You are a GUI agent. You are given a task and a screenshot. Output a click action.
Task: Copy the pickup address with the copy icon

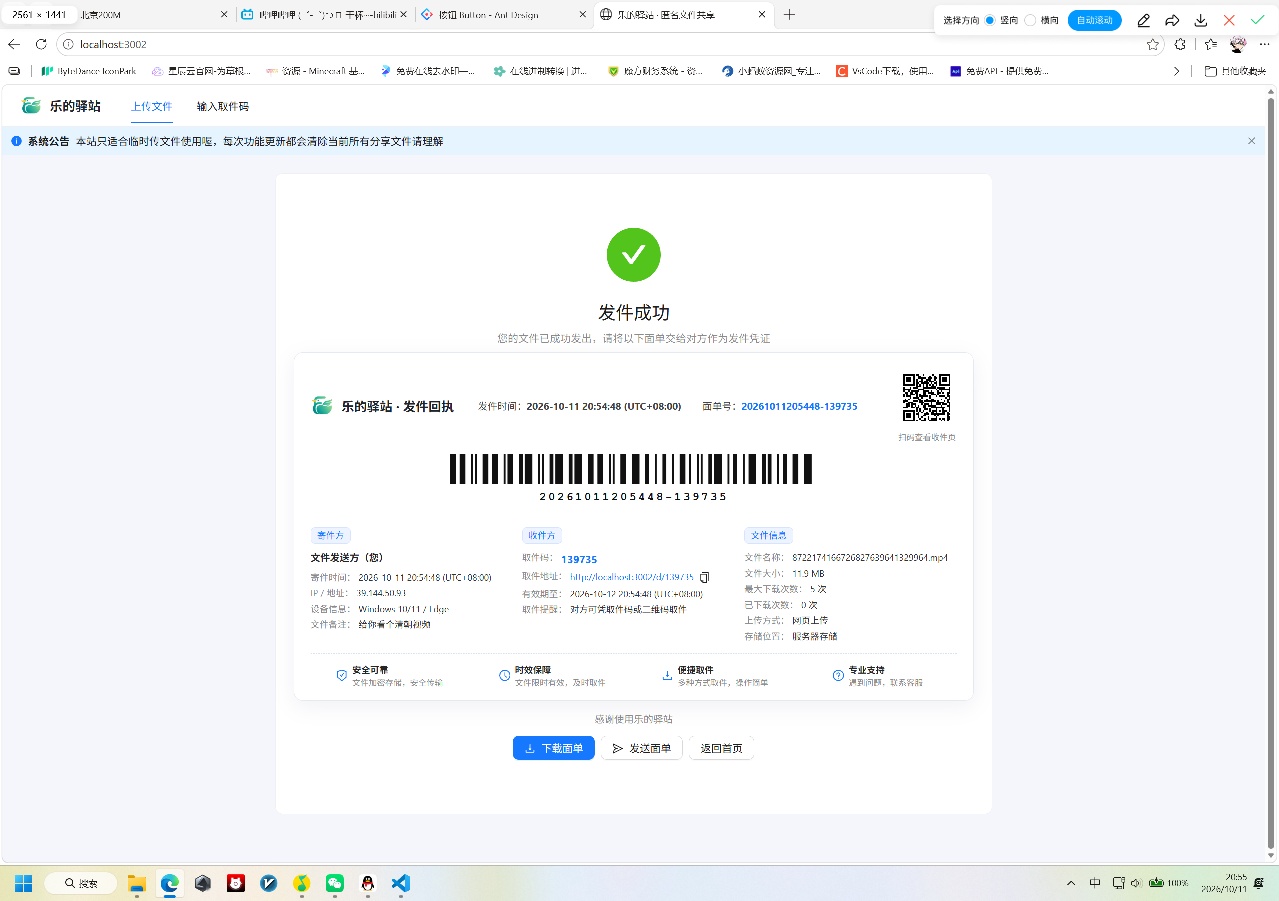(x=704, y=577)
